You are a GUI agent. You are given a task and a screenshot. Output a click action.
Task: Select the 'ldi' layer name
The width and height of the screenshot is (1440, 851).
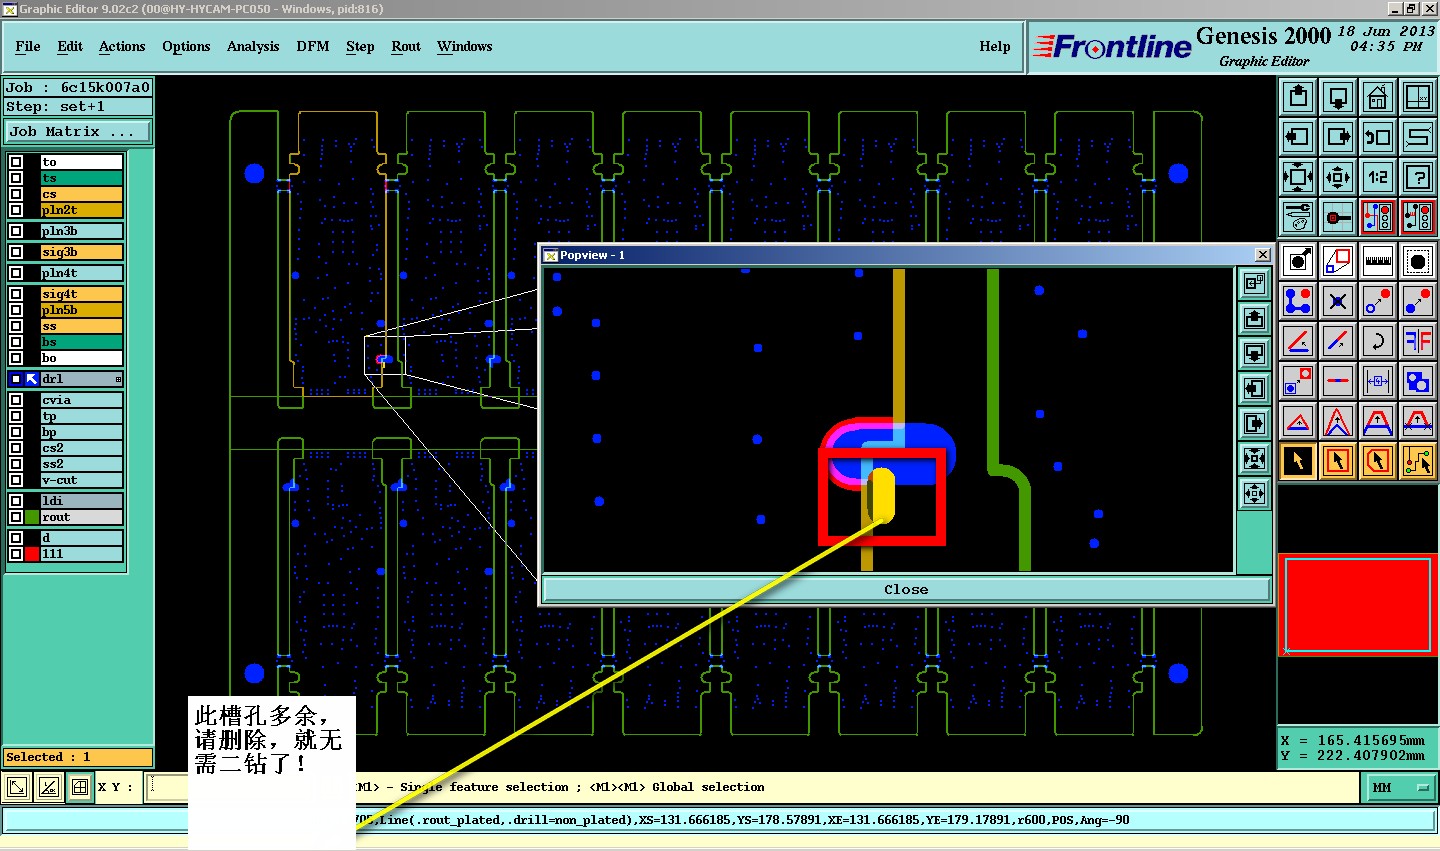click(x=81, y=501)
